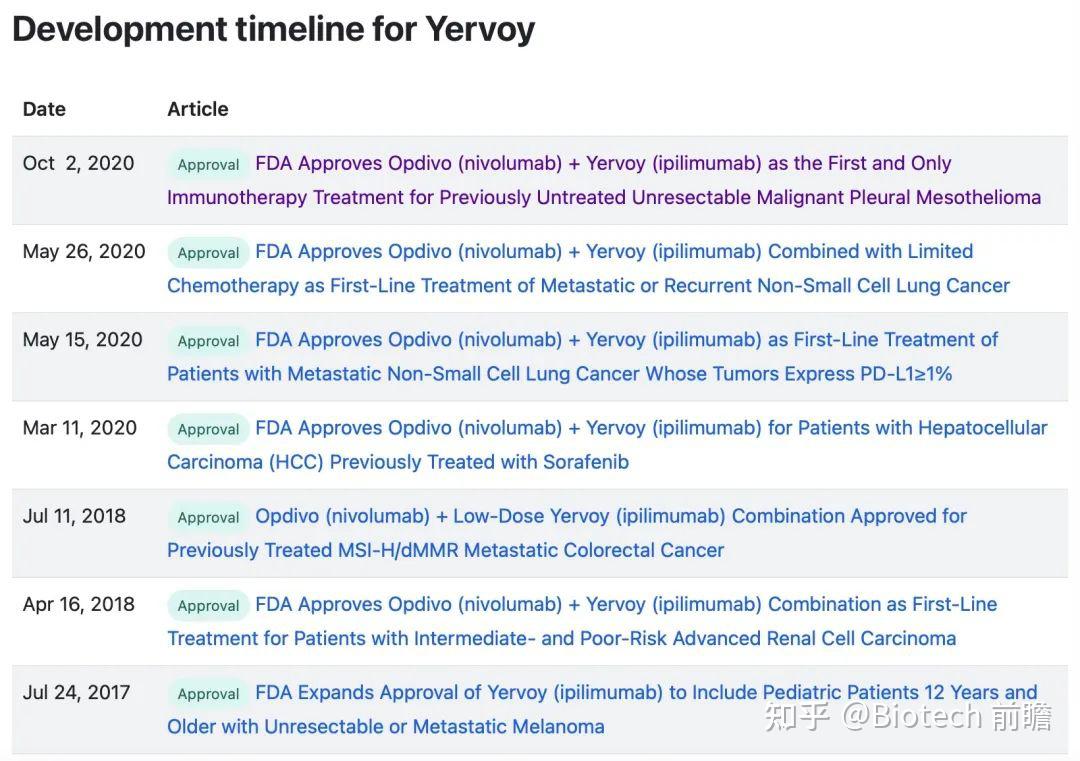Click the Approval badge for Apr 16, 2018
1080x761 pixels.
point(208,605)
